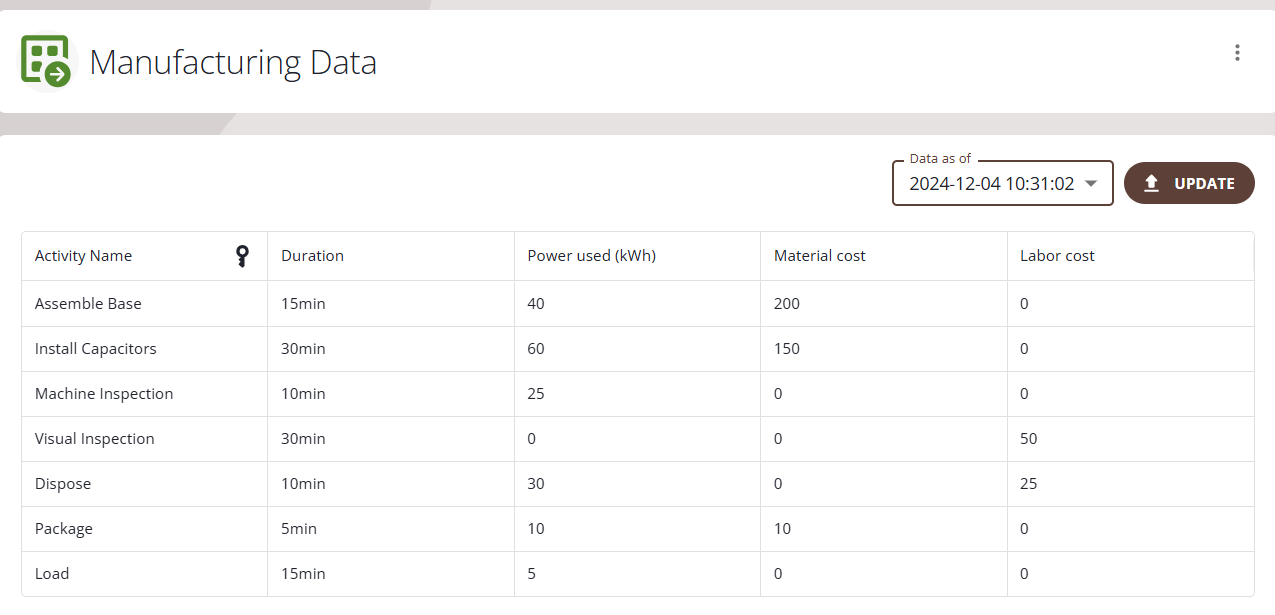Click the upload arrow icon on Update
Screen dimensions: 1275x615
(1151, 184)
